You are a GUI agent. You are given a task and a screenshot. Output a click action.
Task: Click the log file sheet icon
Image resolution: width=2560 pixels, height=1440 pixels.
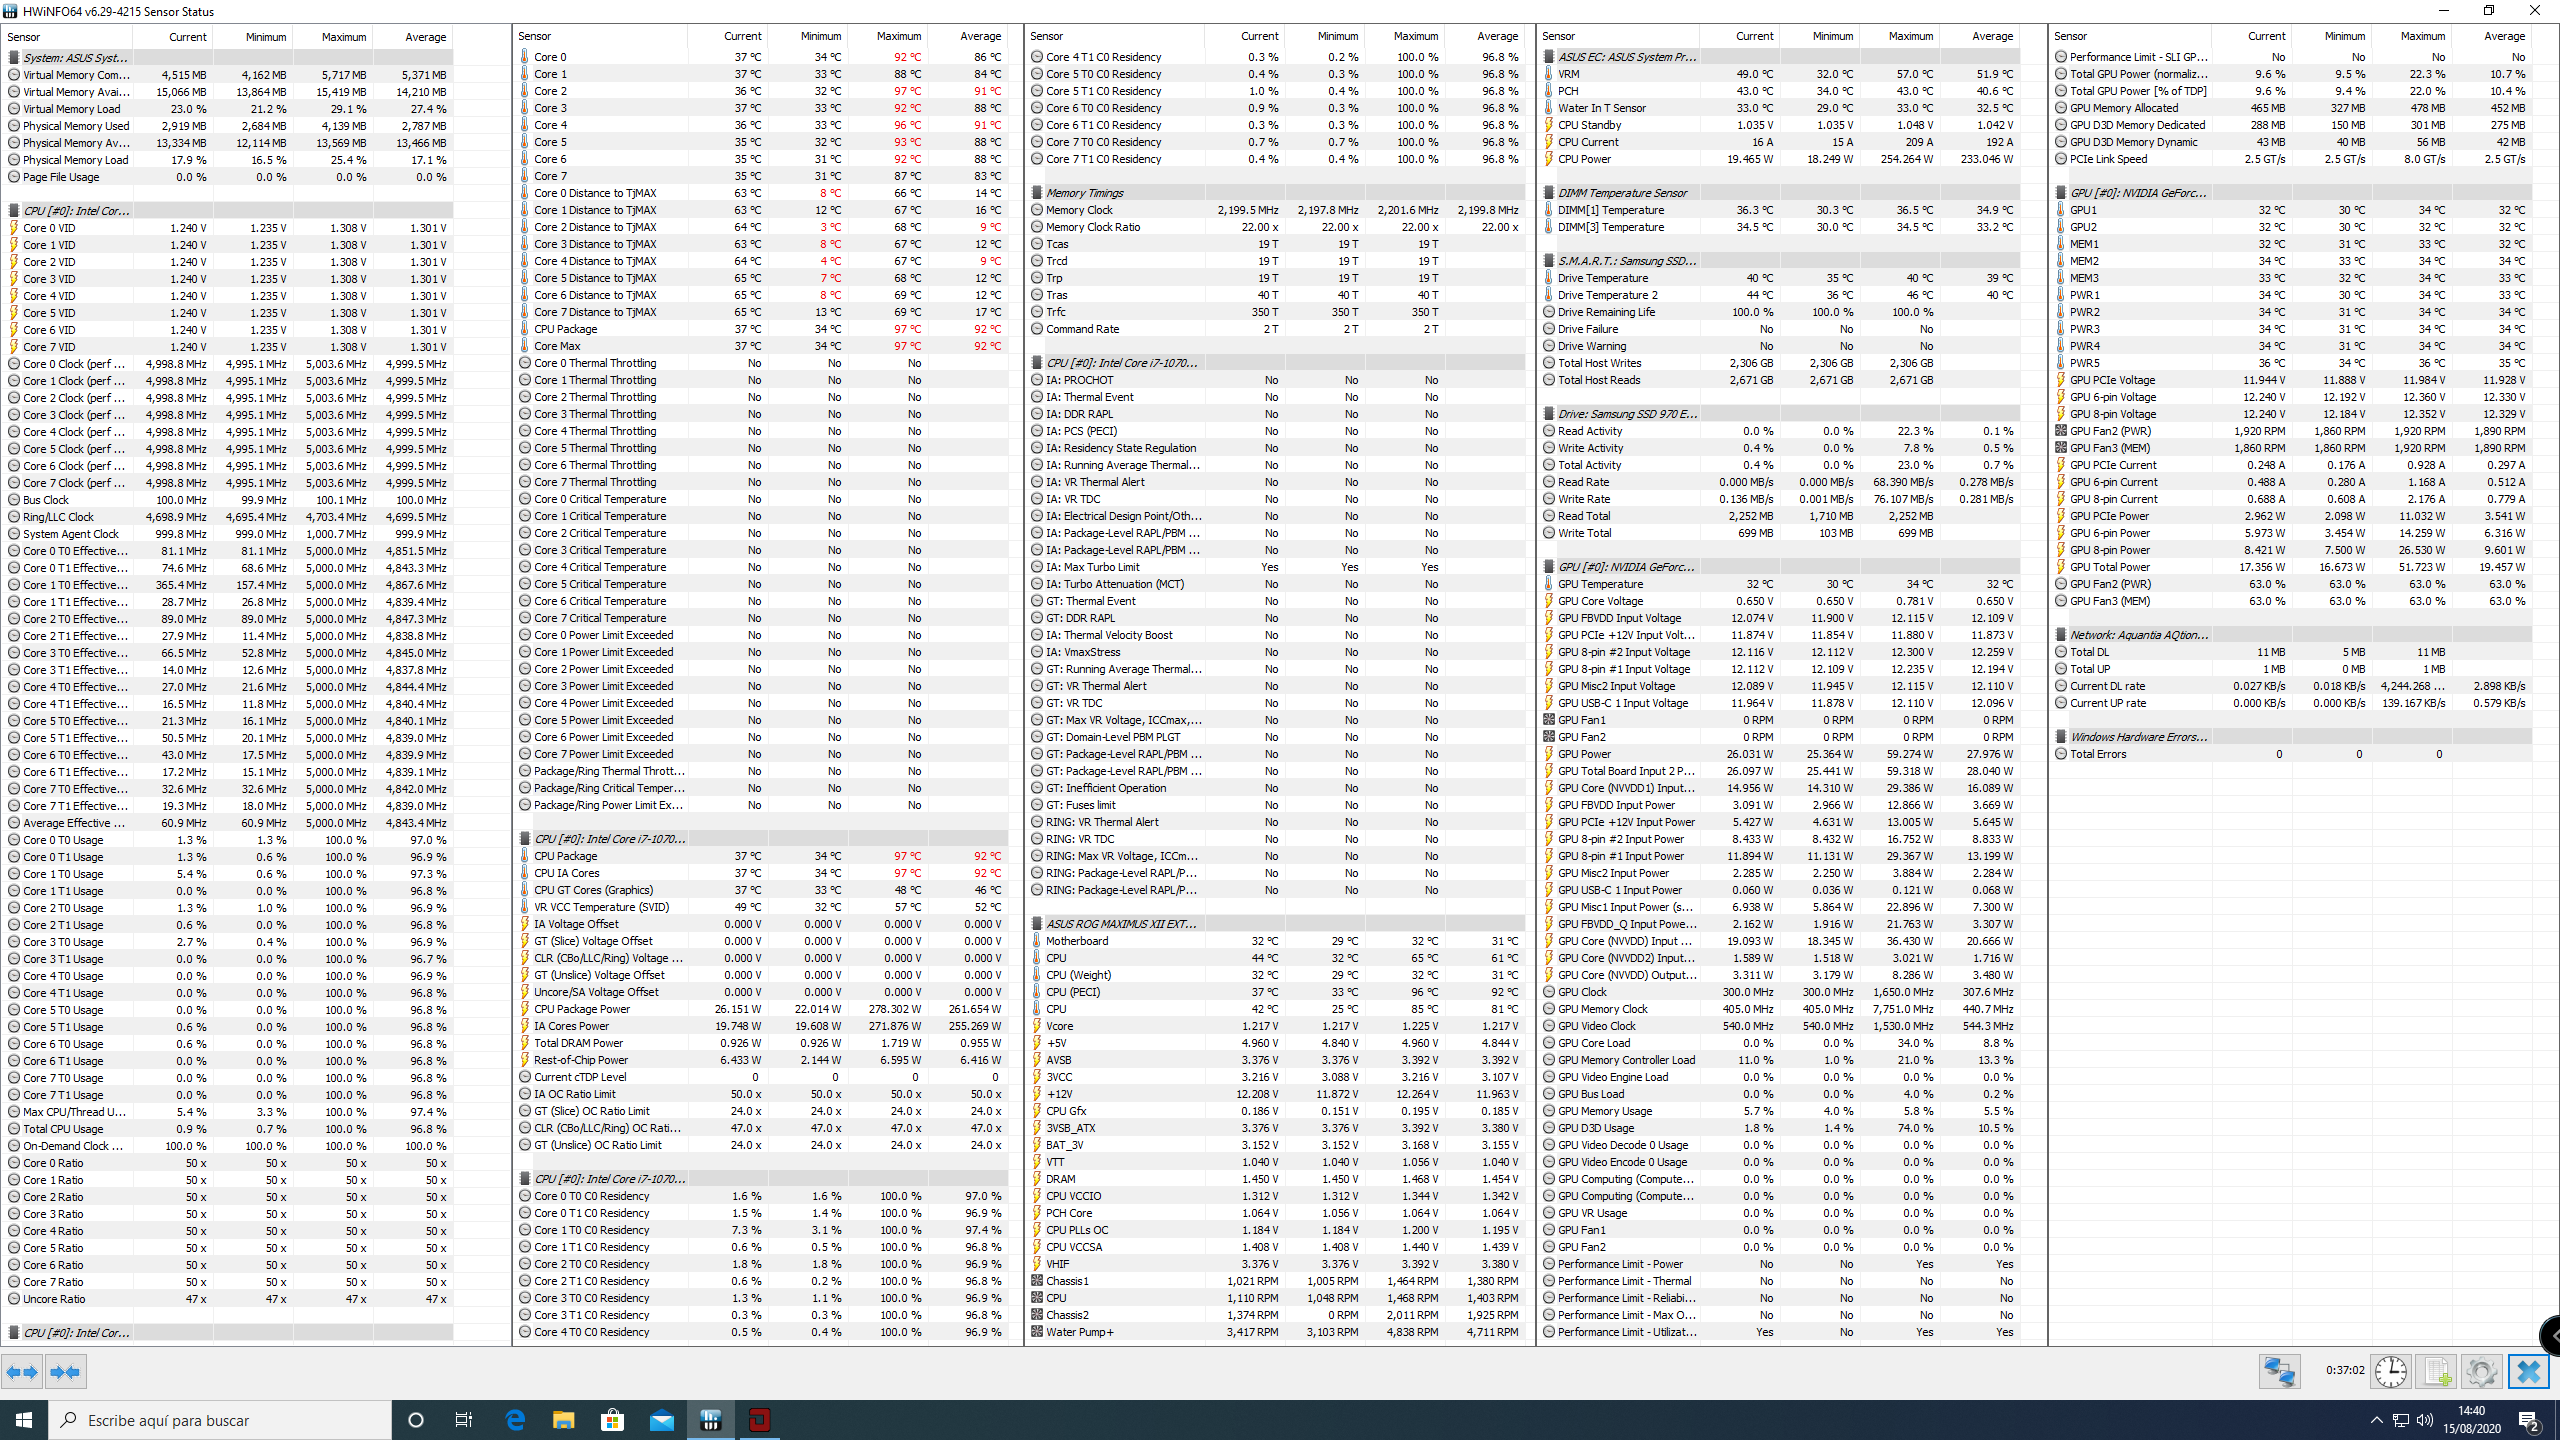[x=2437, y=1371]
